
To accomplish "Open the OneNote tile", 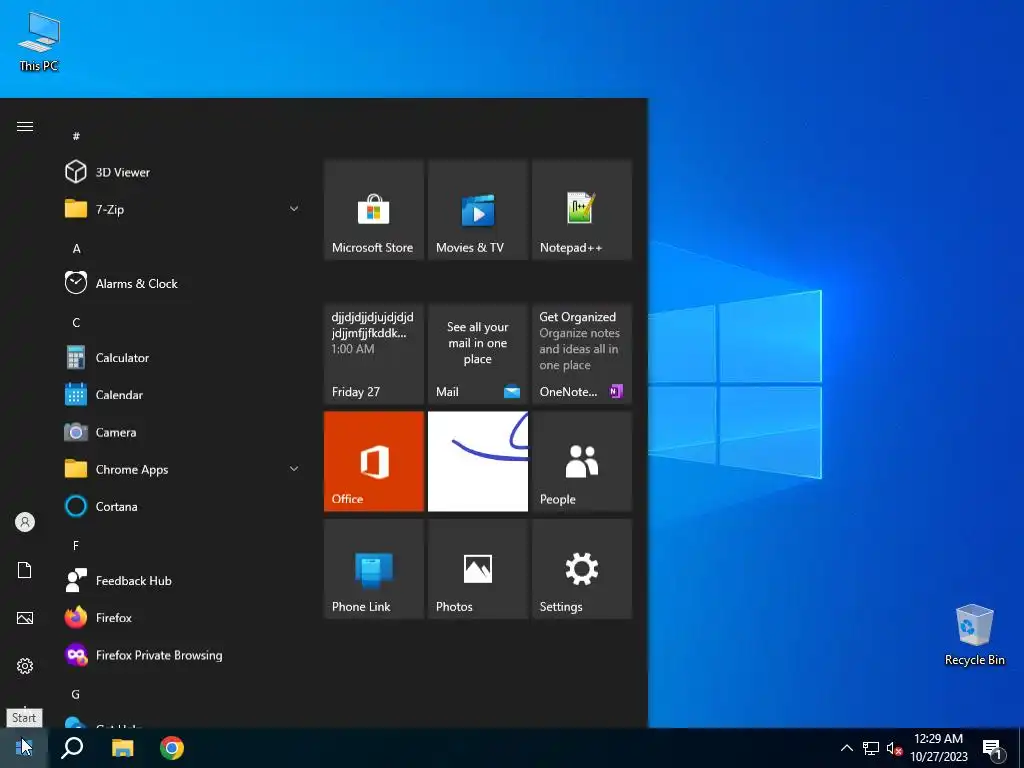I will (581, 354).
